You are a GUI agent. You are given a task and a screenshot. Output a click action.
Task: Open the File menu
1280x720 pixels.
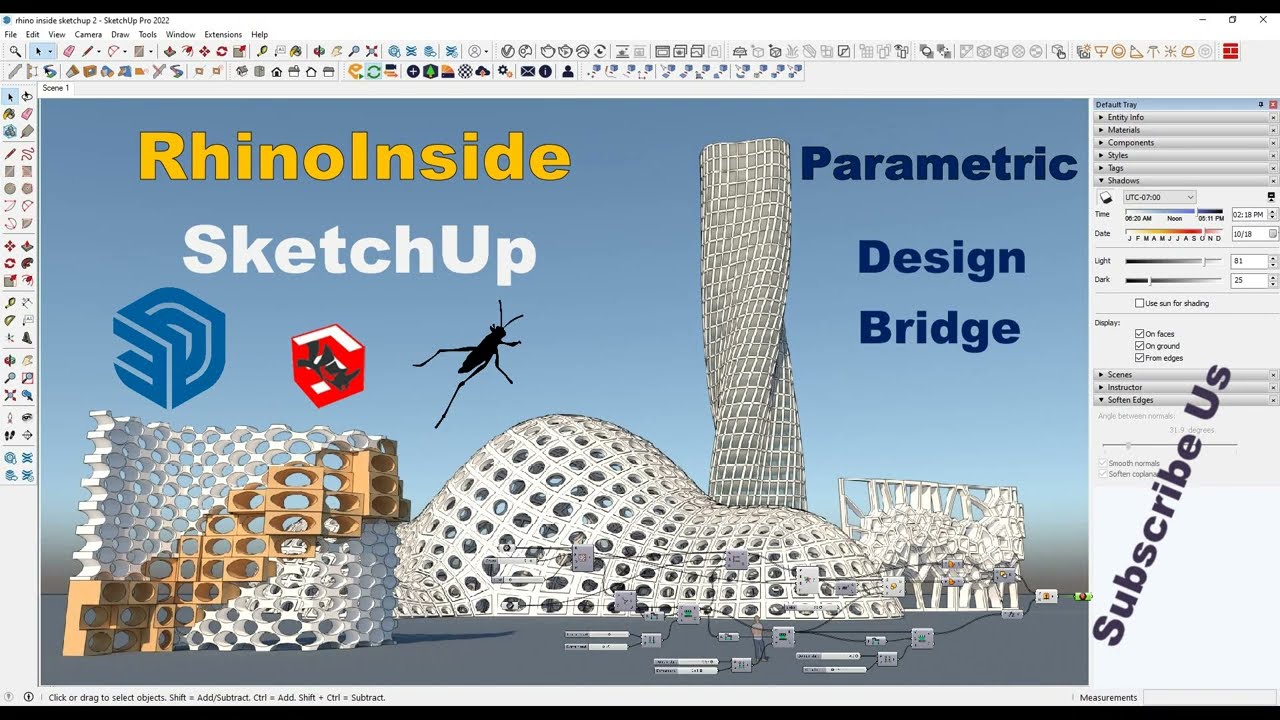point(10,34)
